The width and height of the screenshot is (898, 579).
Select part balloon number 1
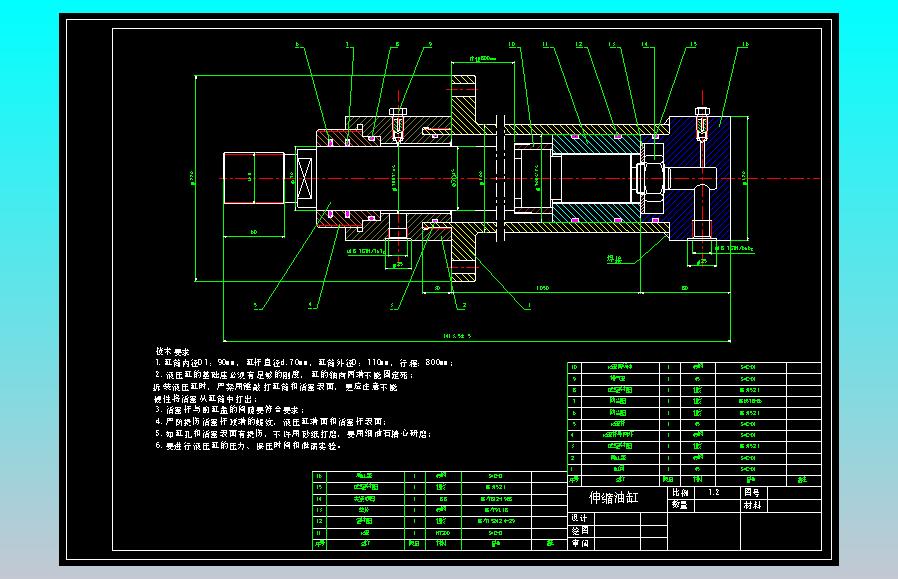click(529, 306)
